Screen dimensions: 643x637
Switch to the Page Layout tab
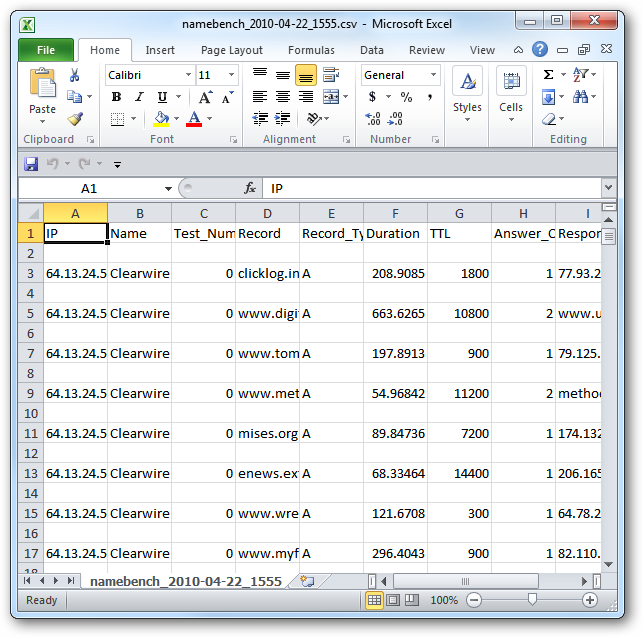point(232,50)
